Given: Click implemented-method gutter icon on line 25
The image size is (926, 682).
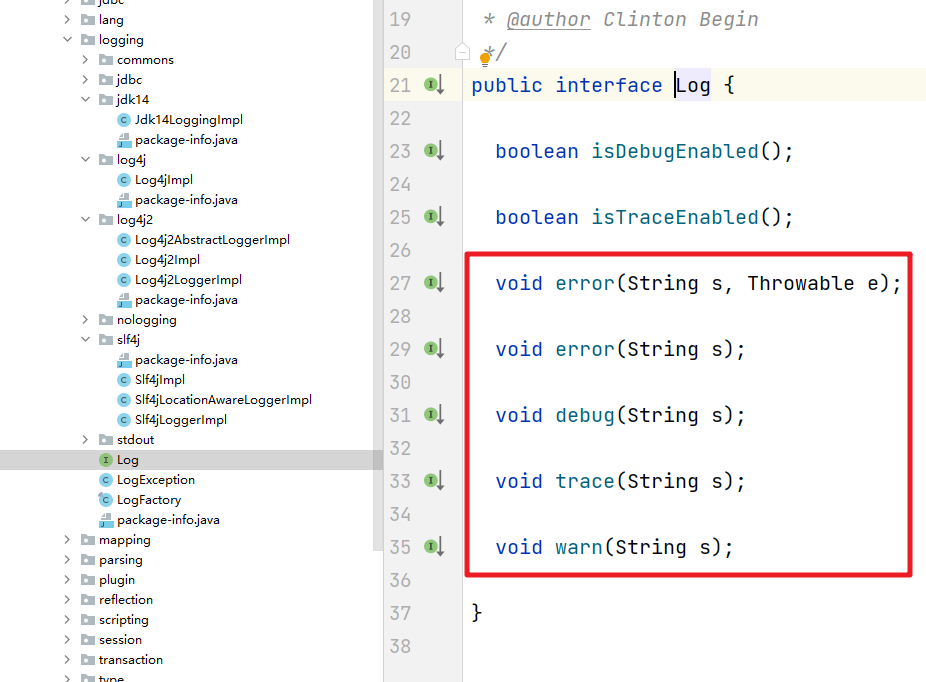Looking at the screenshot, I should pos(434,217).
